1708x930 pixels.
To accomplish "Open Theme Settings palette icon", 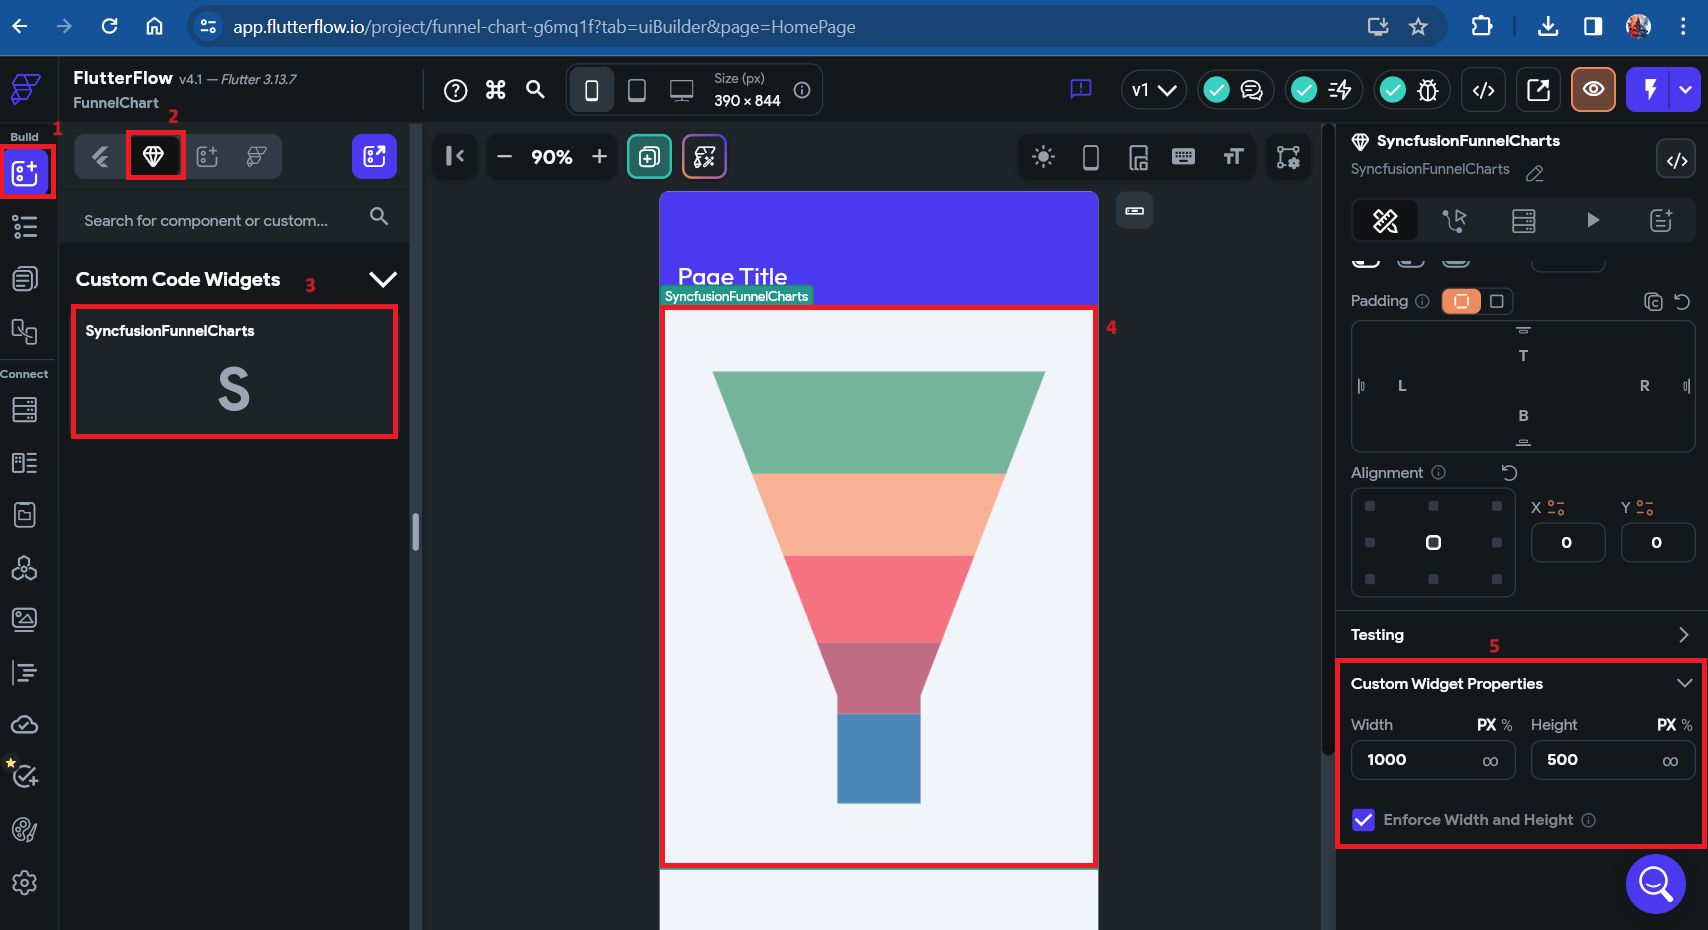I will pos(25,830).
